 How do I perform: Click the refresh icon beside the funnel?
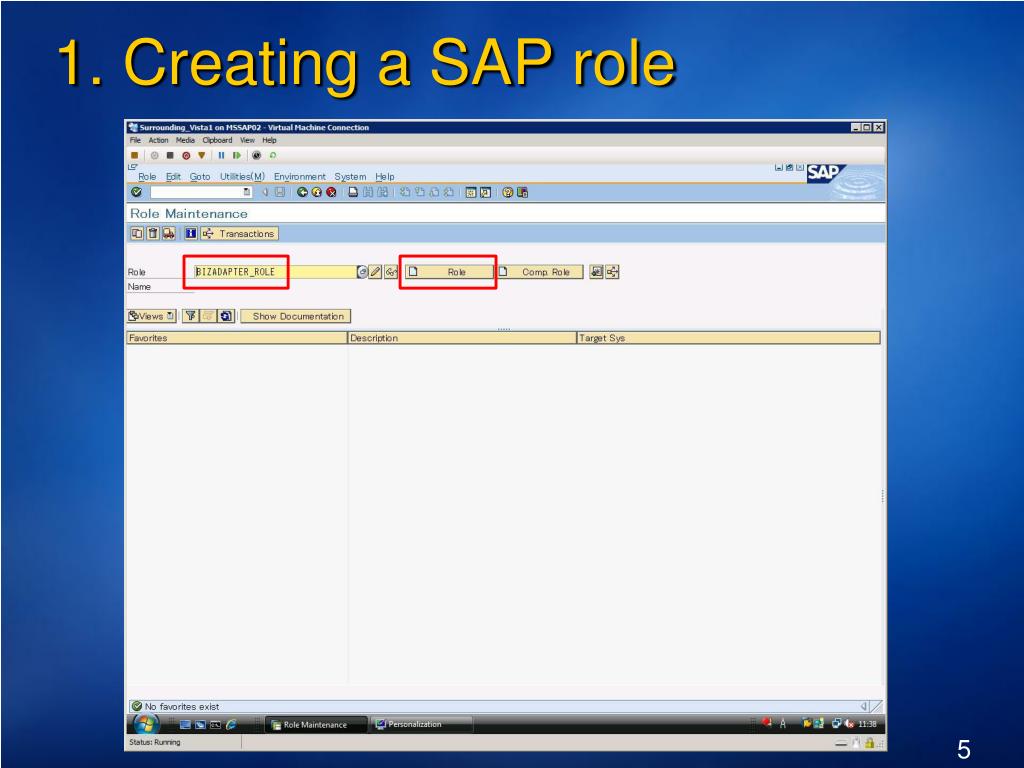tap(226, 316)
